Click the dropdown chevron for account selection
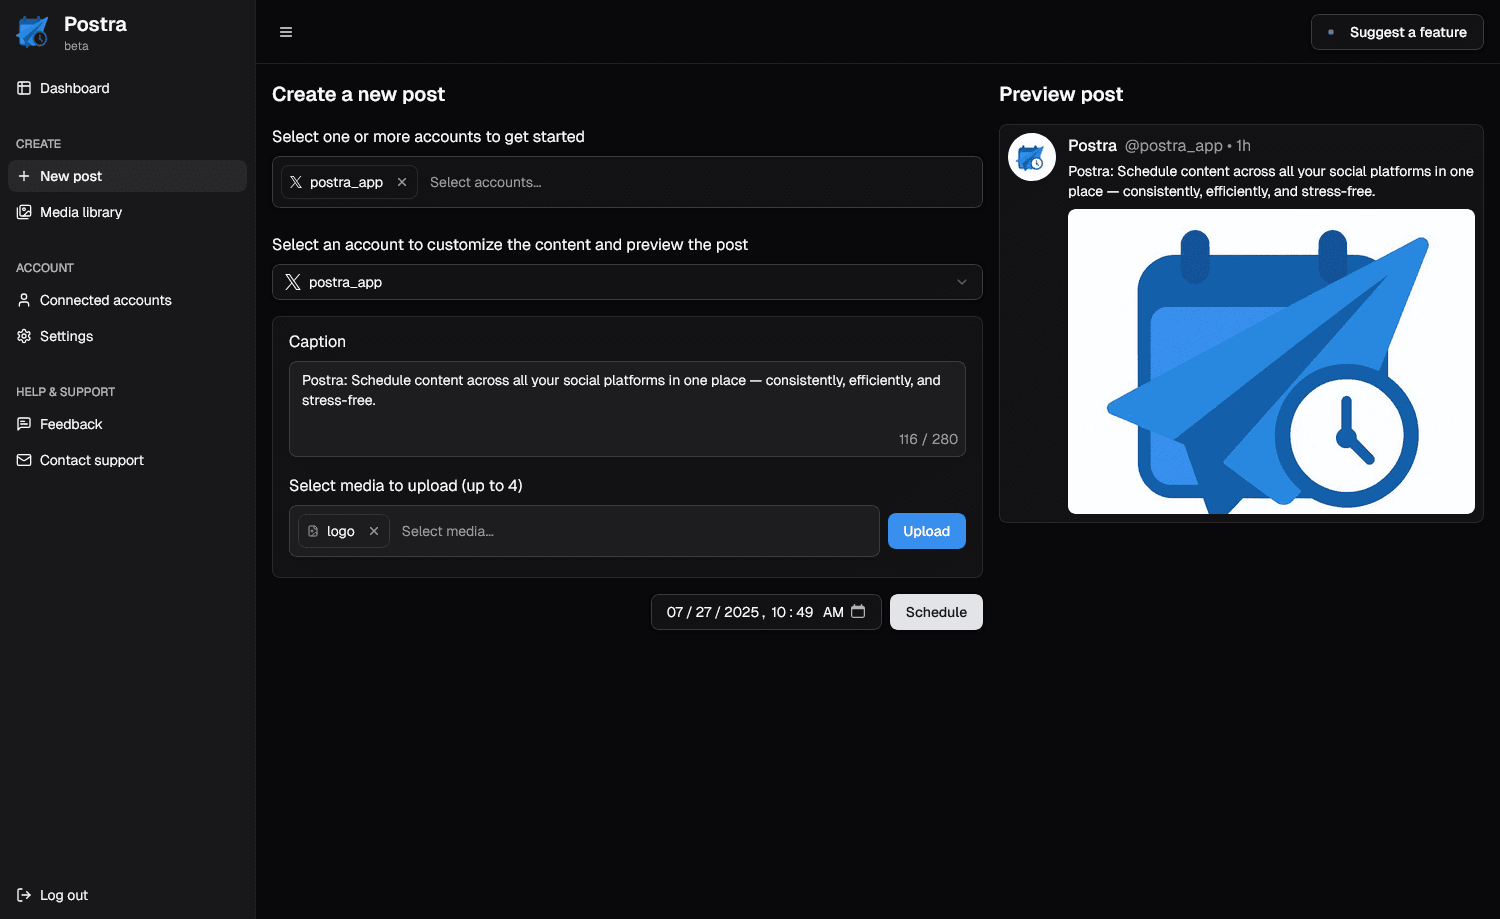 (x=962, y=282)
